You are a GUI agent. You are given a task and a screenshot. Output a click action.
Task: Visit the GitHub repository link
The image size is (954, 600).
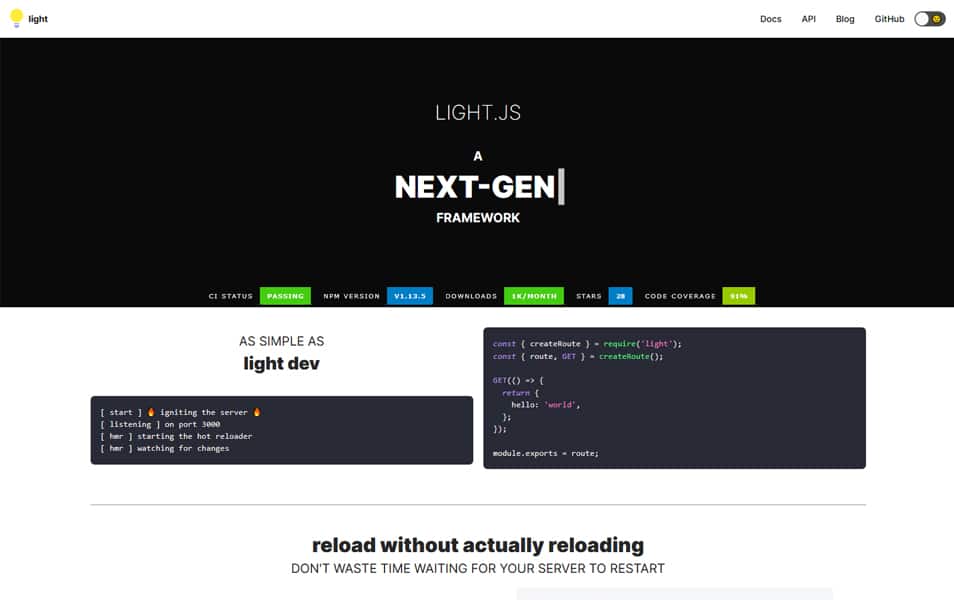889,19
